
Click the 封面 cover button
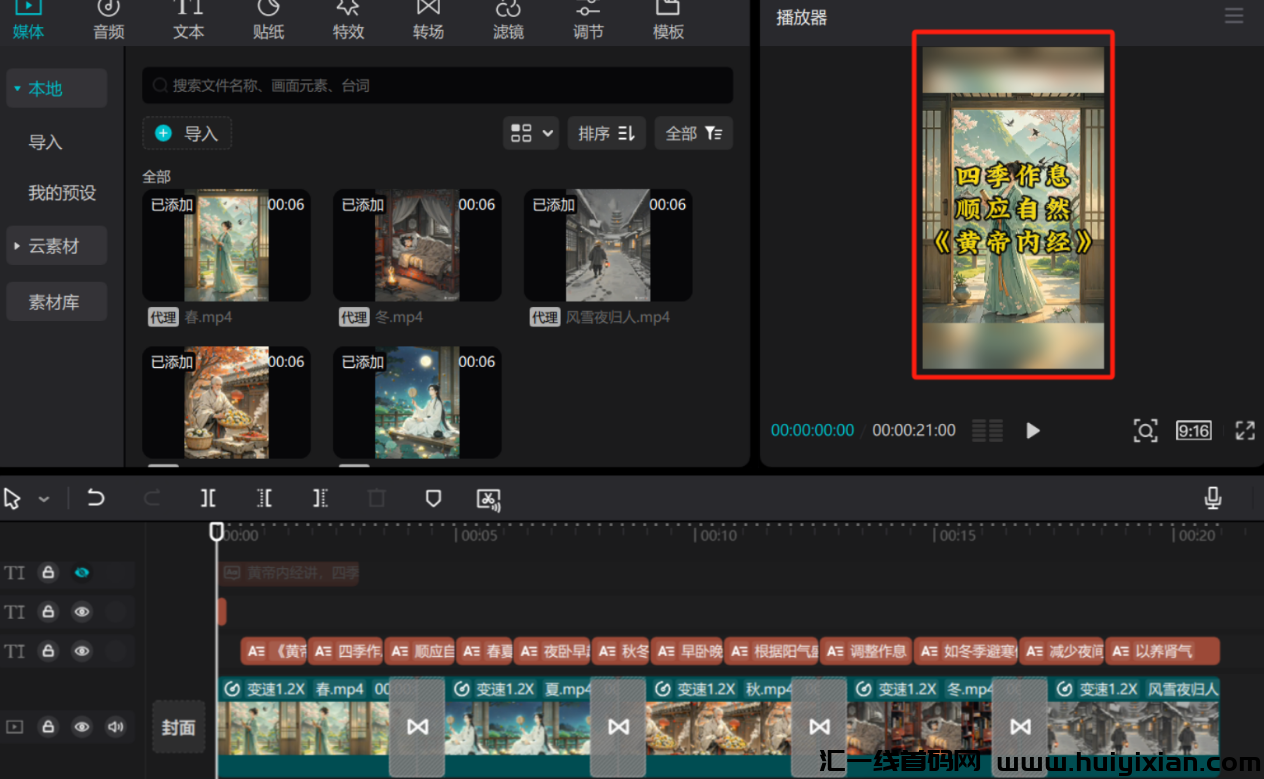[178, 727]
